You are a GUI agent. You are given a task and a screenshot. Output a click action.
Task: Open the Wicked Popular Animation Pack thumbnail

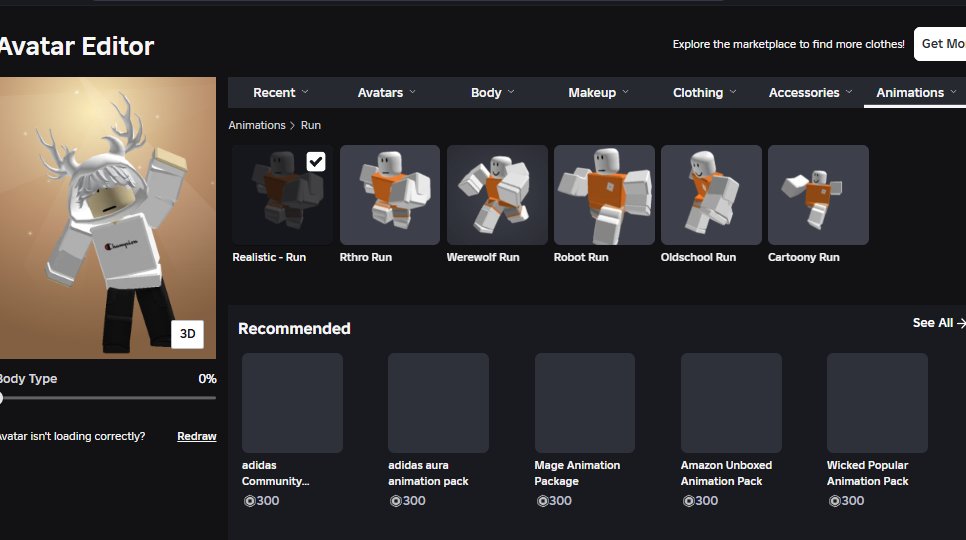[877, 403]
